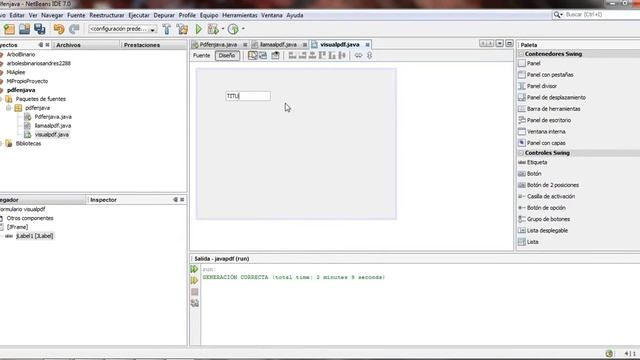Click the red stop icon in output
640x360 pixels.
194,292
